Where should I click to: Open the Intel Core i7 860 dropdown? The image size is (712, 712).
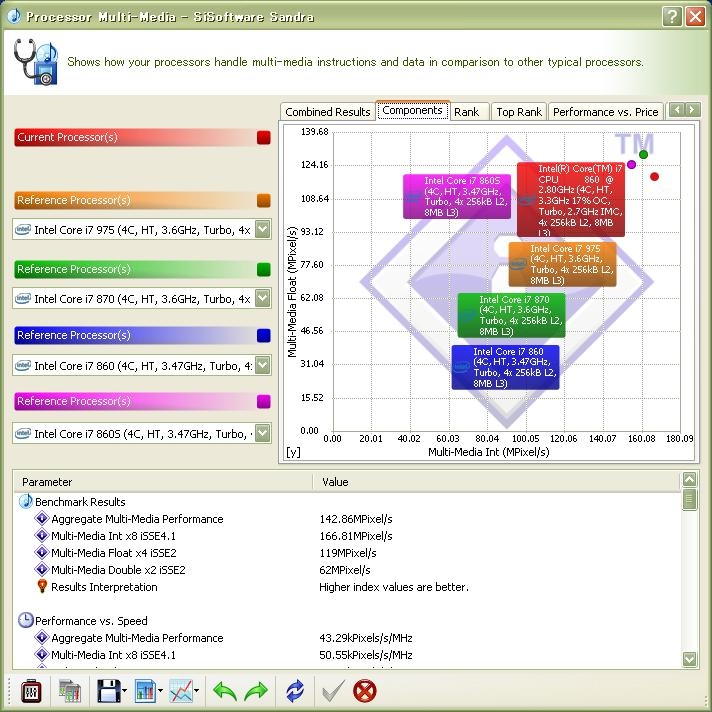262,365
